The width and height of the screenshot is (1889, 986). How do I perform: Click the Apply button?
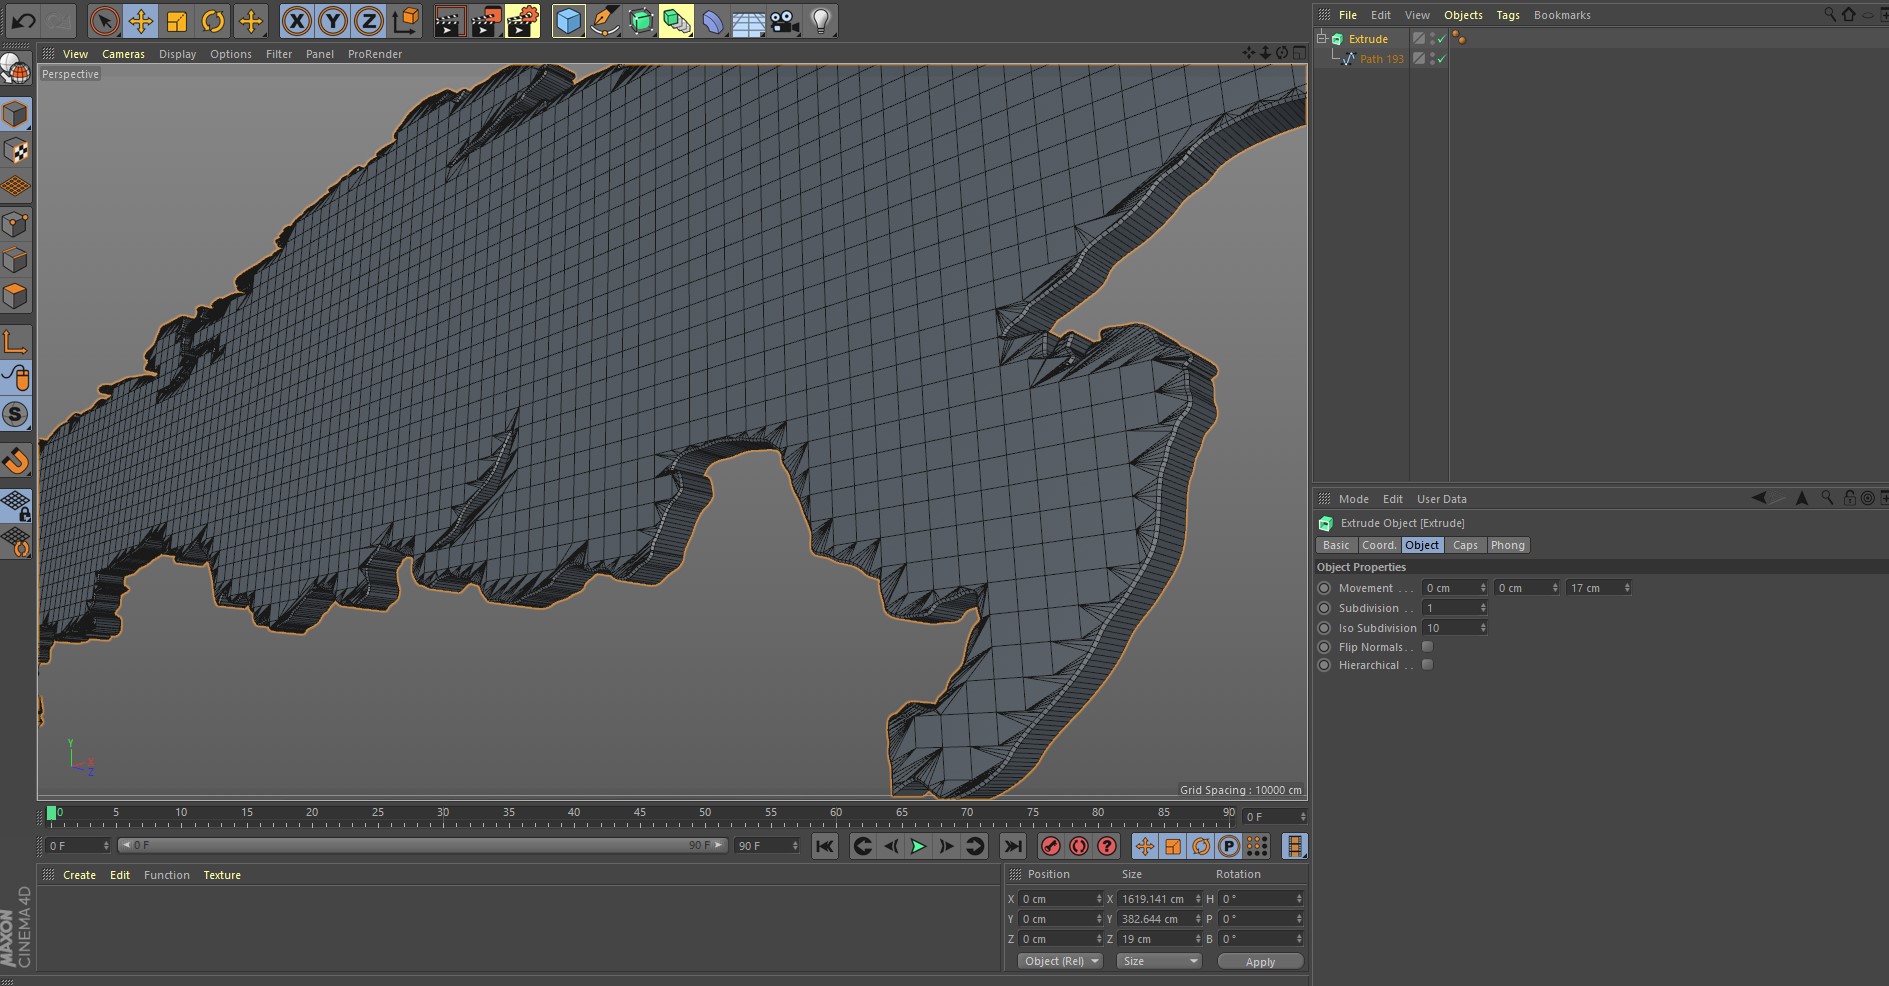1260,961
